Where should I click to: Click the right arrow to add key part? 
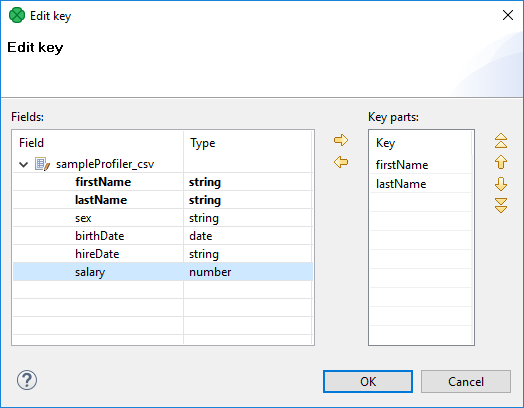pos(341,140)
